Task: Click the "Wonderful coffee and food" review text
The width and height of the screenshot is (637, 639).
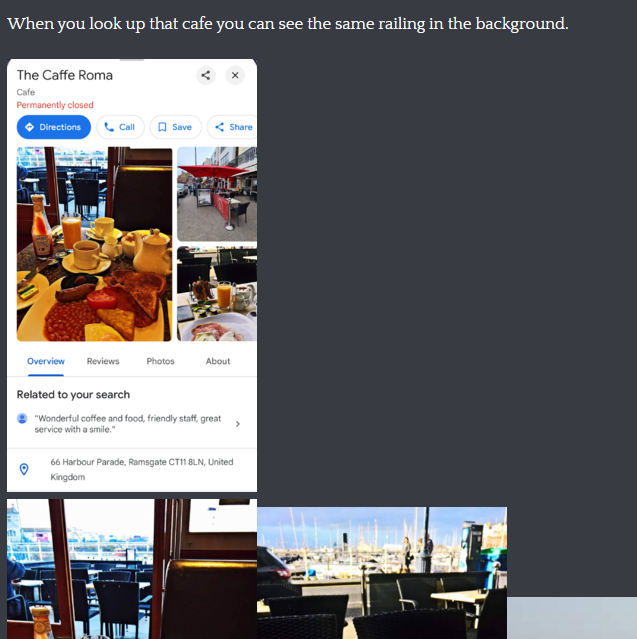Action: pos(128,424)
